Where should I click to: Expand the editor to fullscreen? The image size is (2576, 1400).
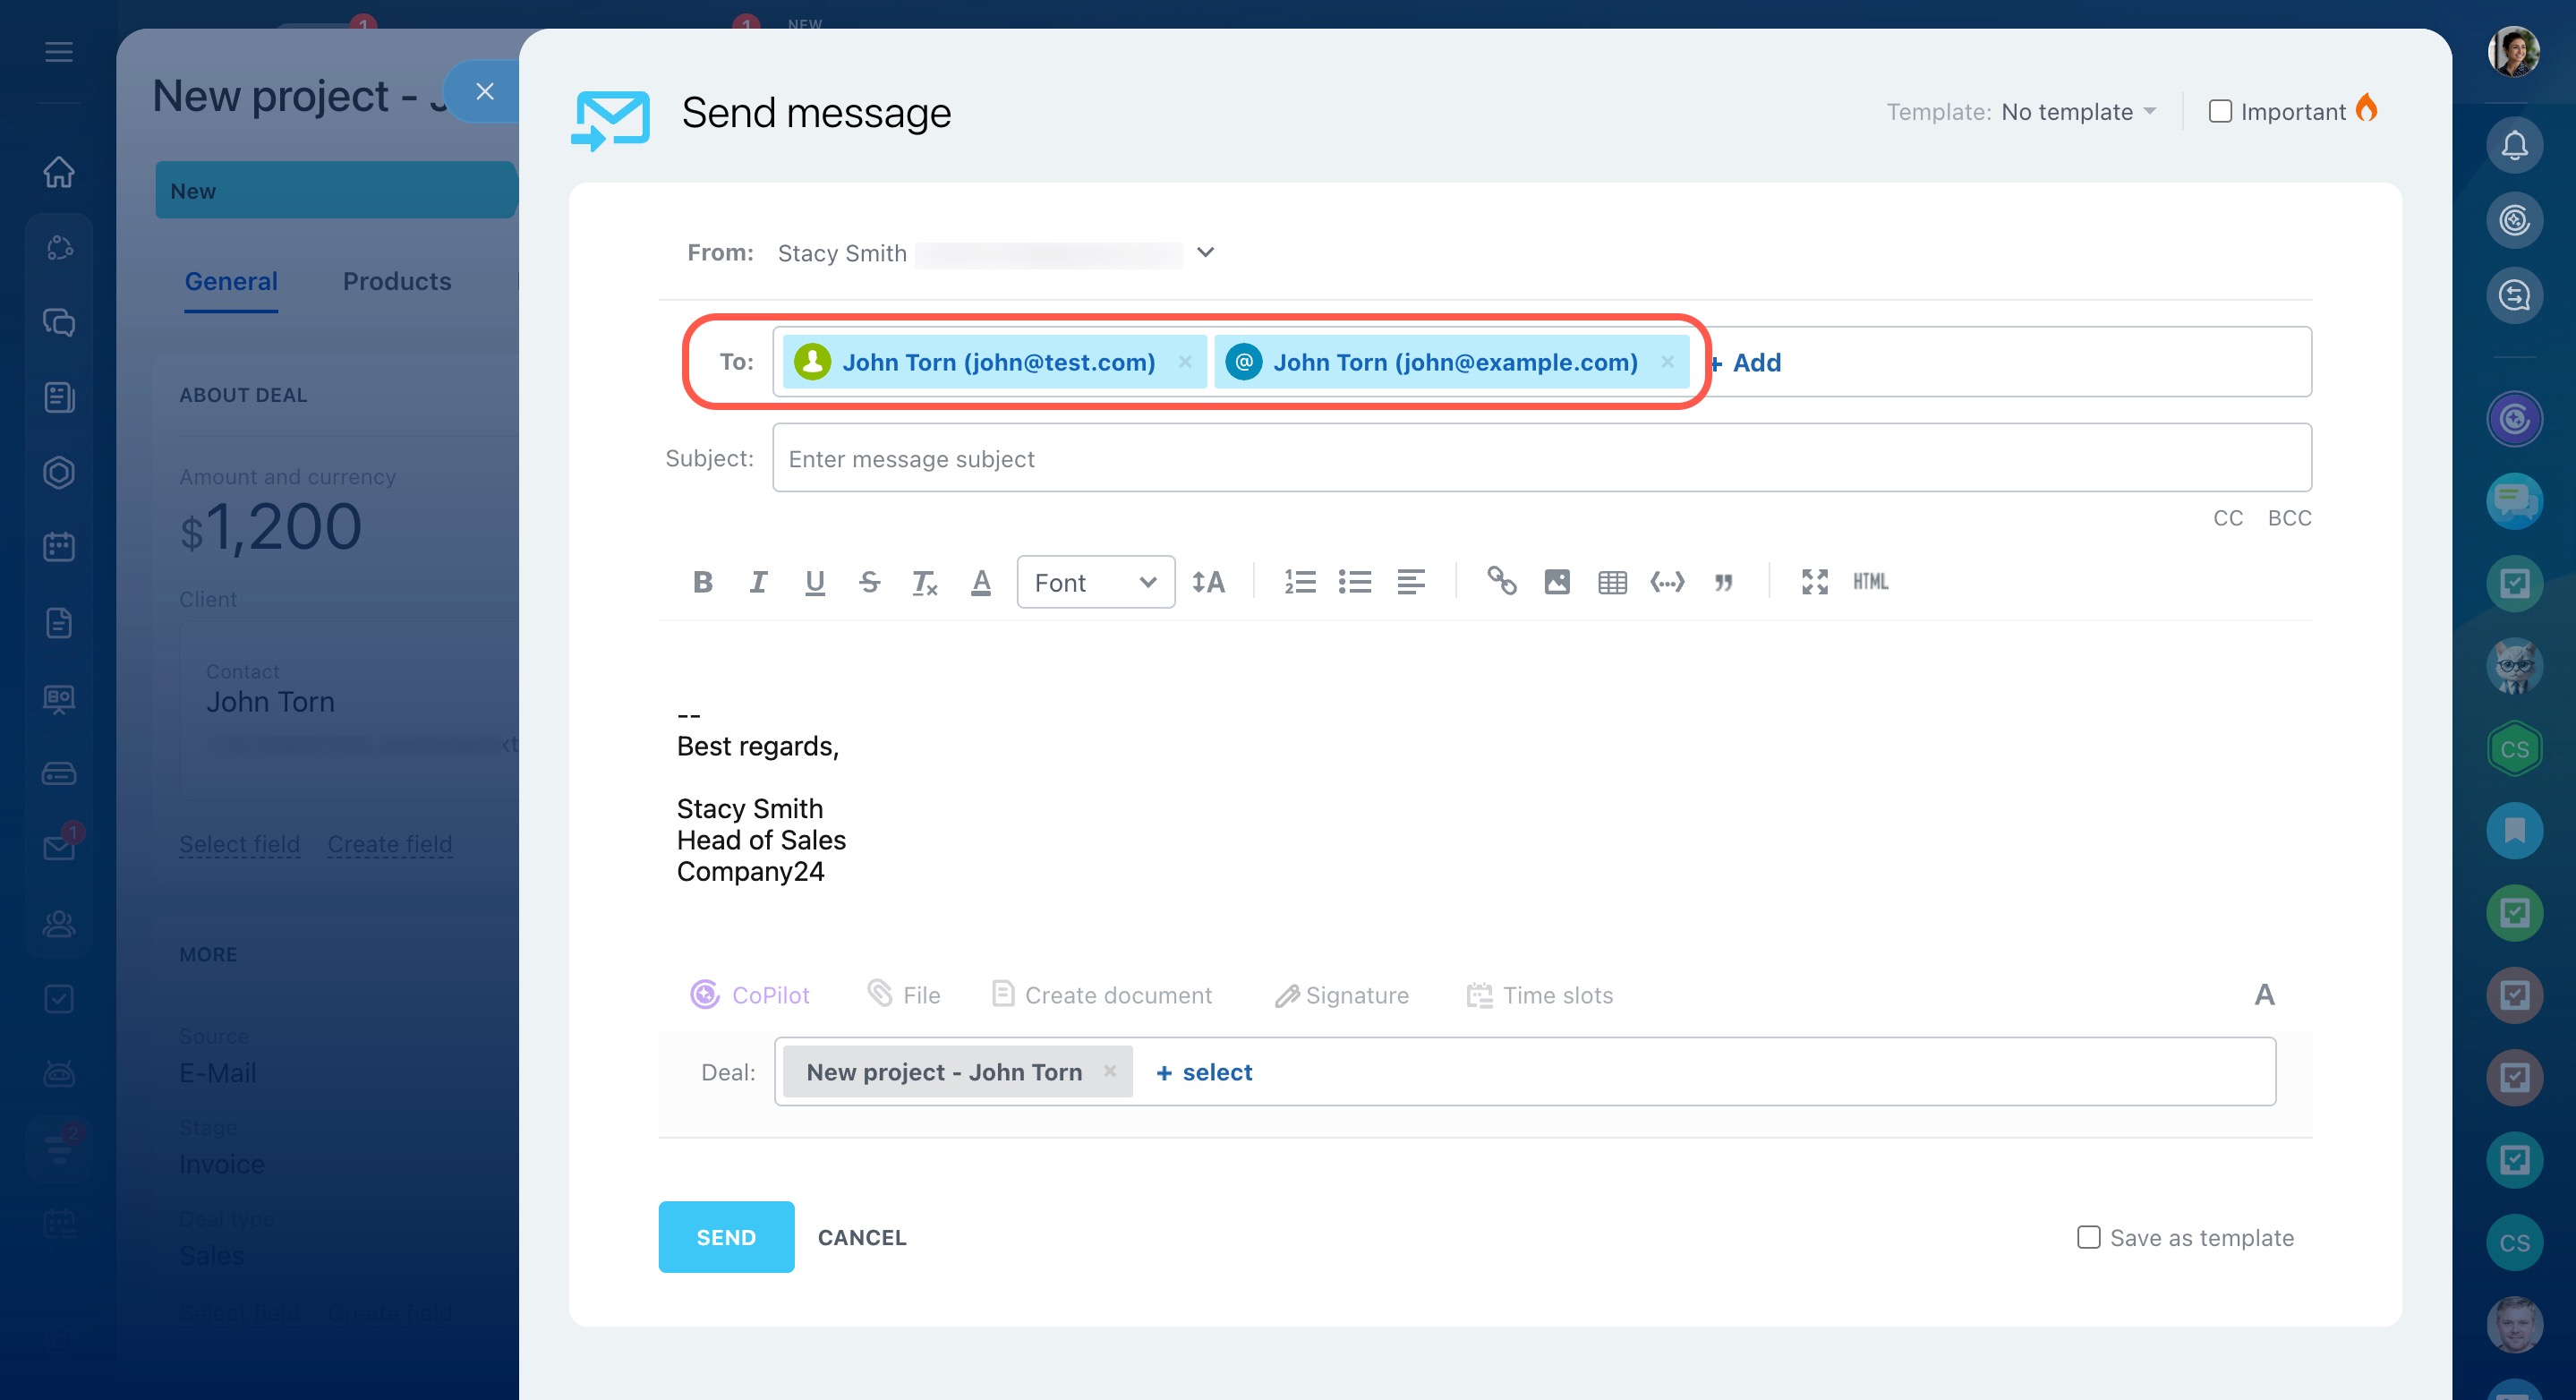(x=1814, y=582)
